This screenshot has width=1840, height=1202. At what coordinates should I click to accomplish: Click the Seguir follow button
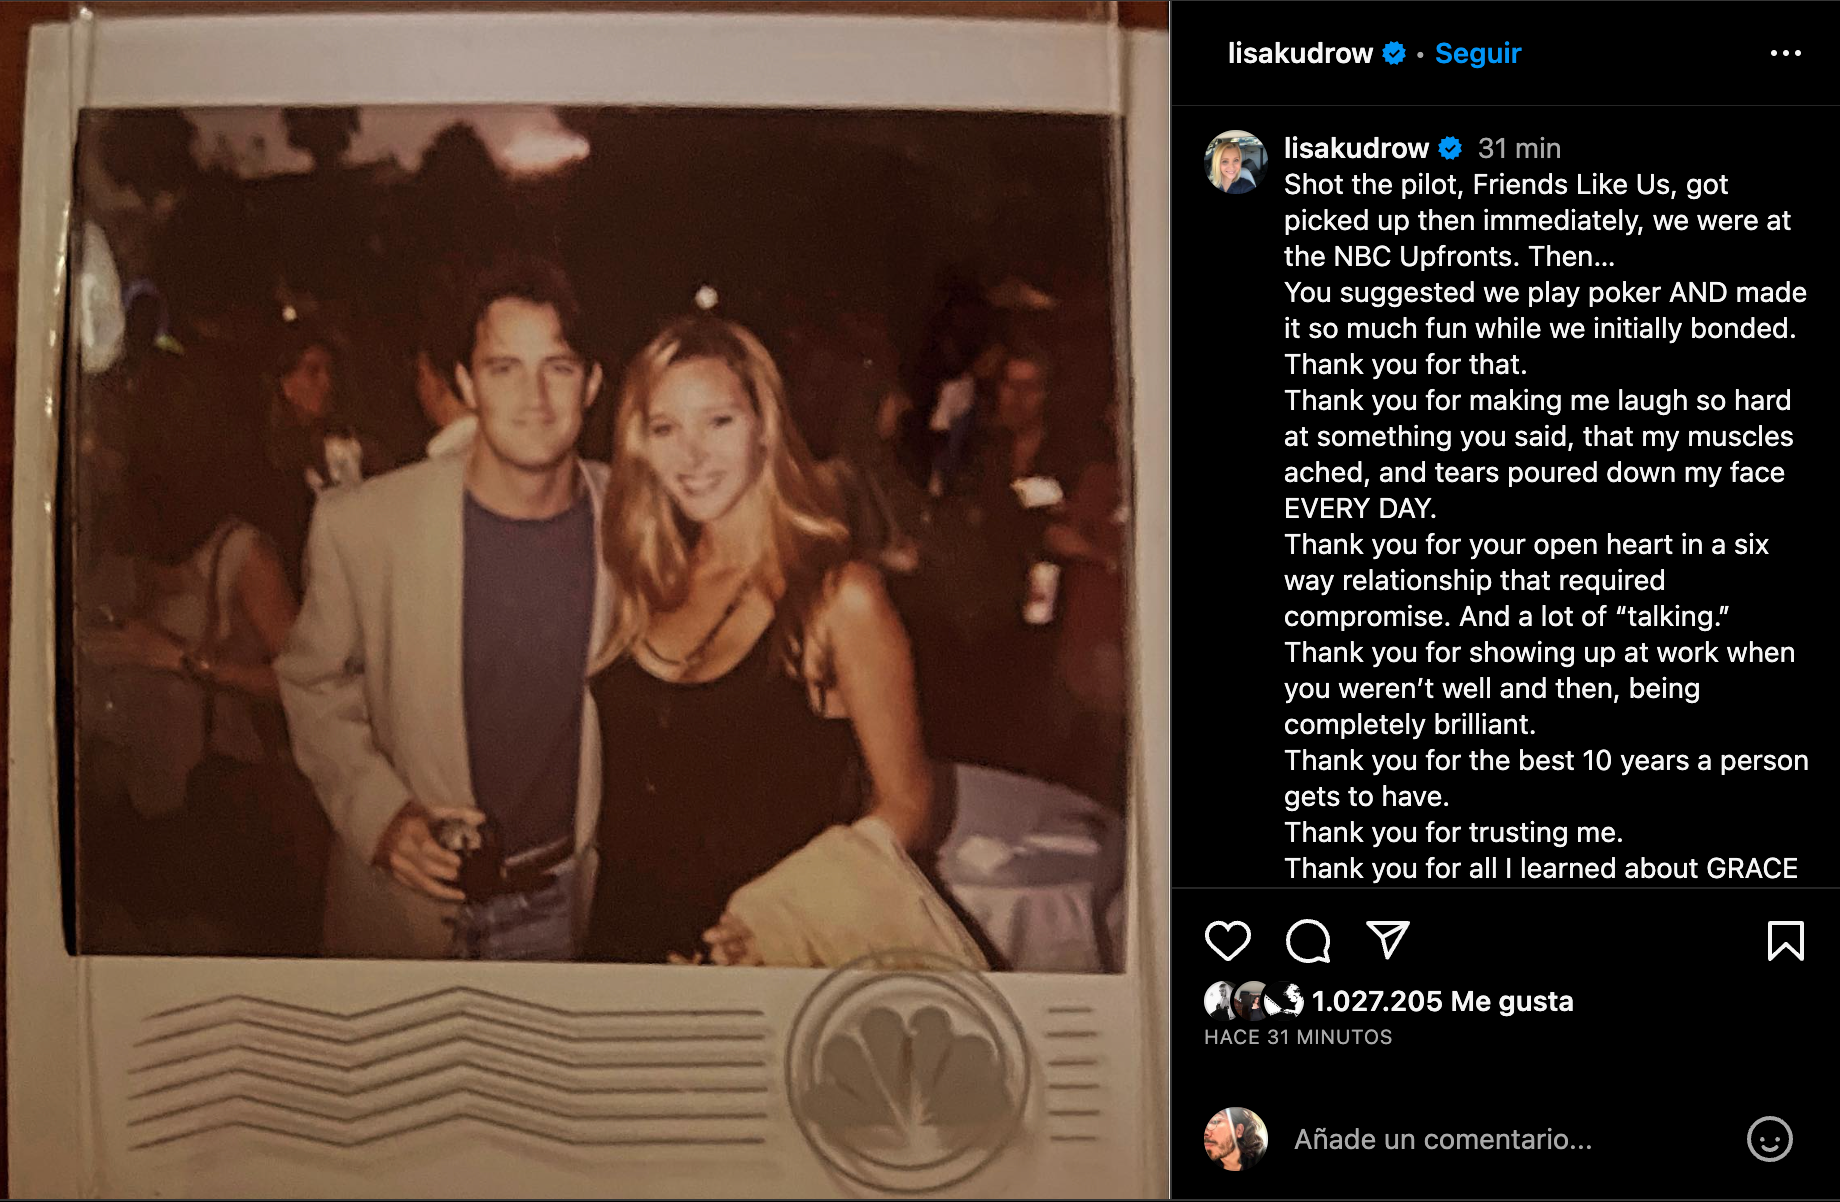pyautogui.click(x=1478, y=53)
